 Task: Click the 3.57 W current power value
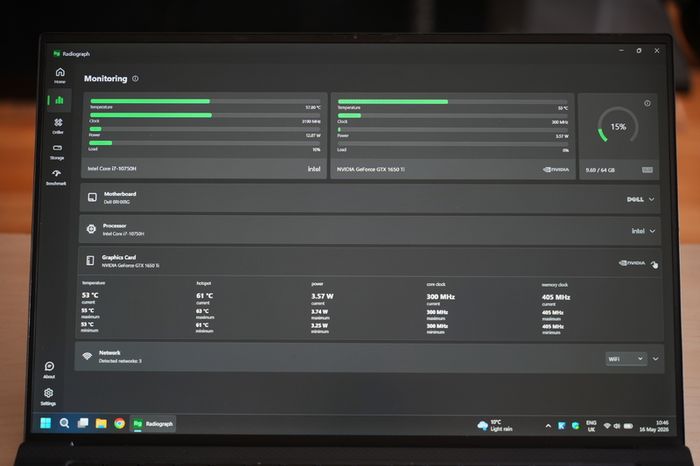[322, 296]
